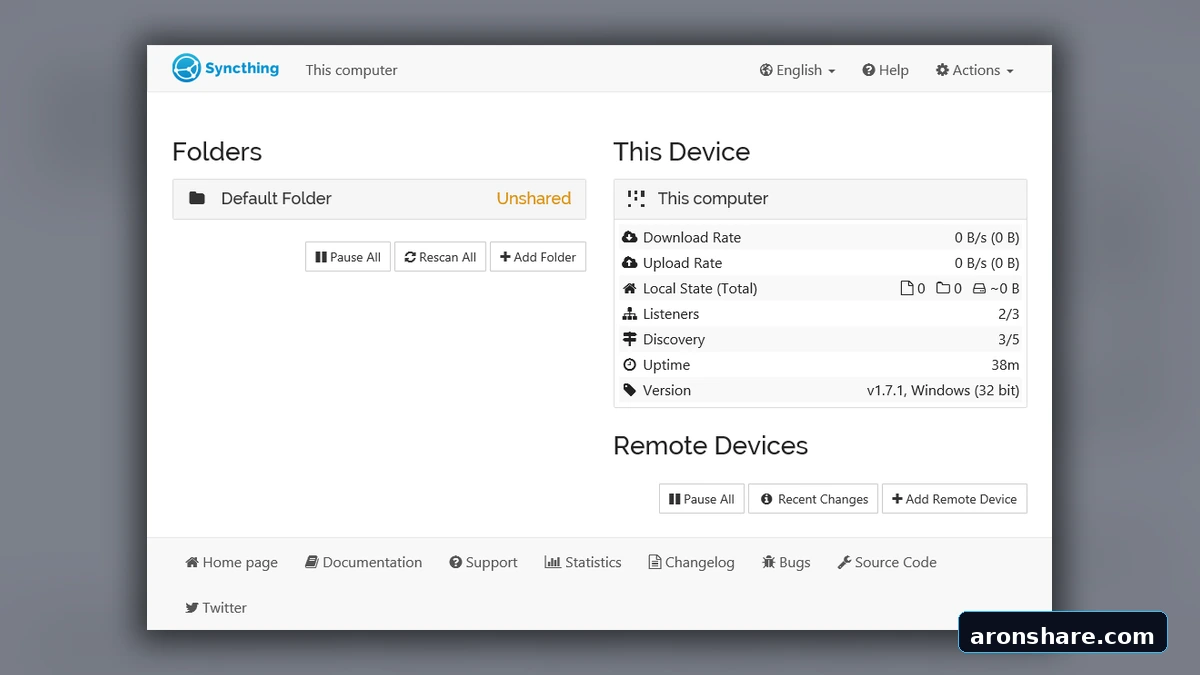Click the This computer device identicon
The width and height of the screenshot is (1200, 675).
tap(636, 198)
